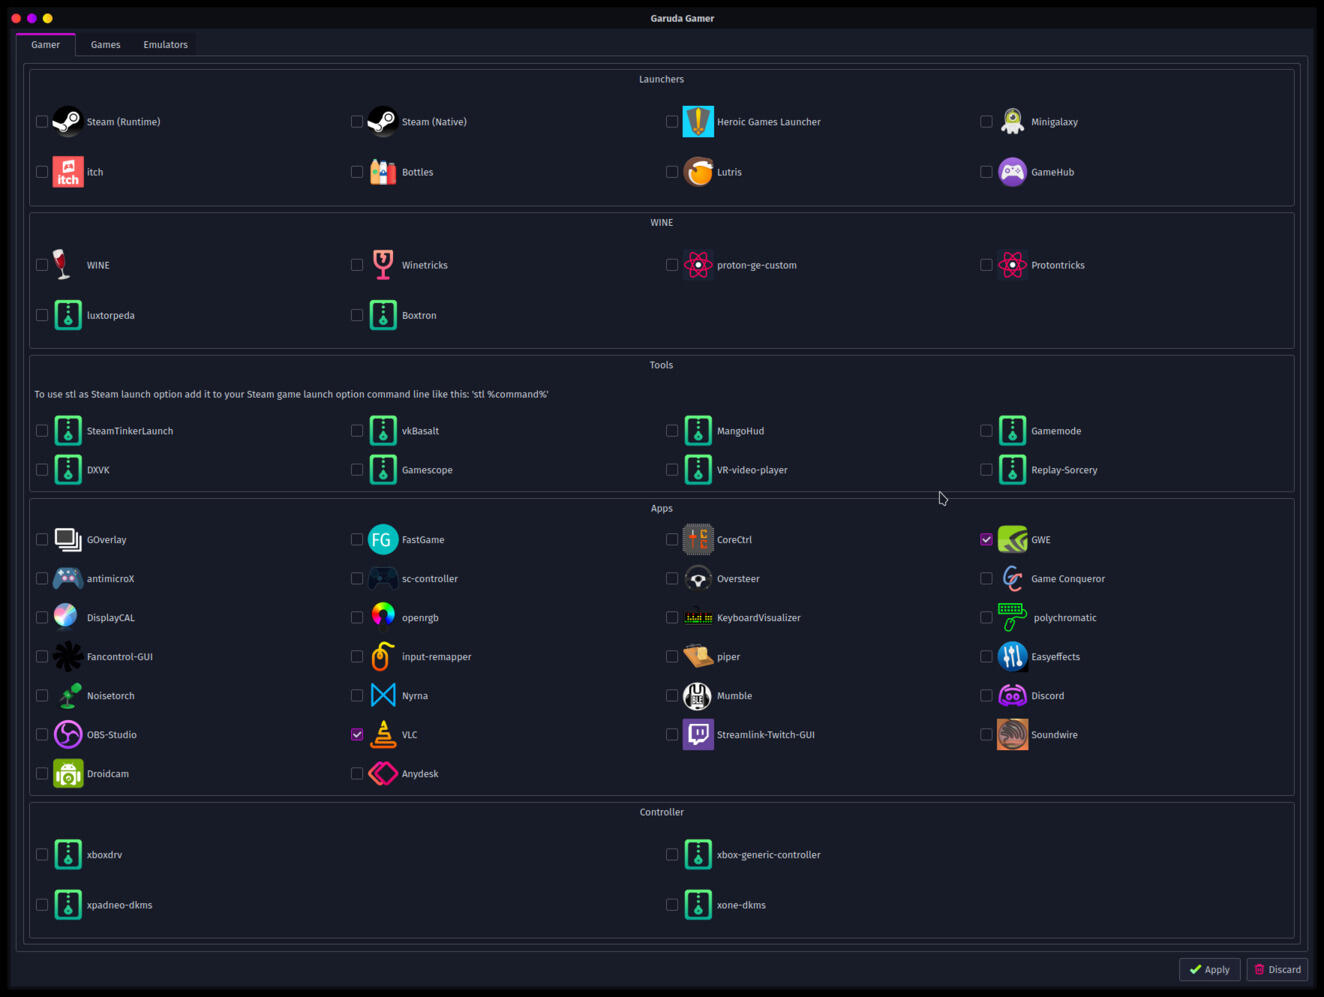Check the xboxdrv checkbox
1324x997 pixels.
pyautogui.click(x=42, y=855)
